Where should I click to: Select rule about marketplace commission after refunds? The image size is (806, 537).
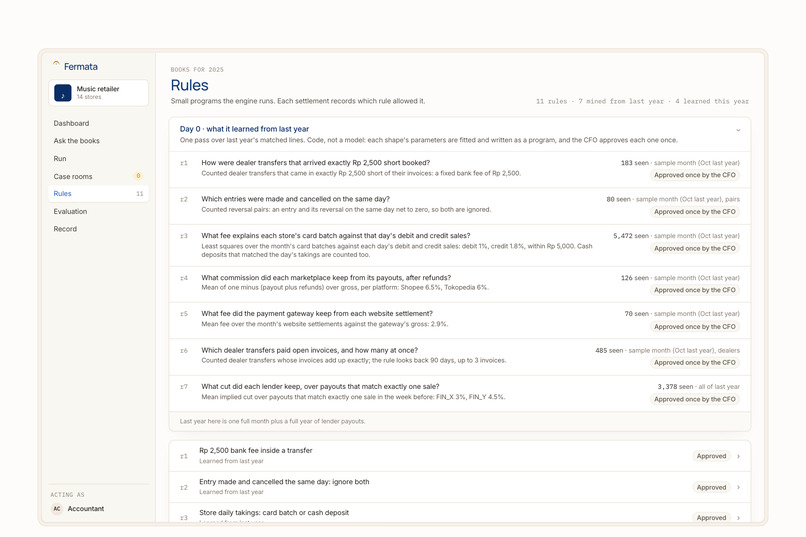click(x=460, y=284)
